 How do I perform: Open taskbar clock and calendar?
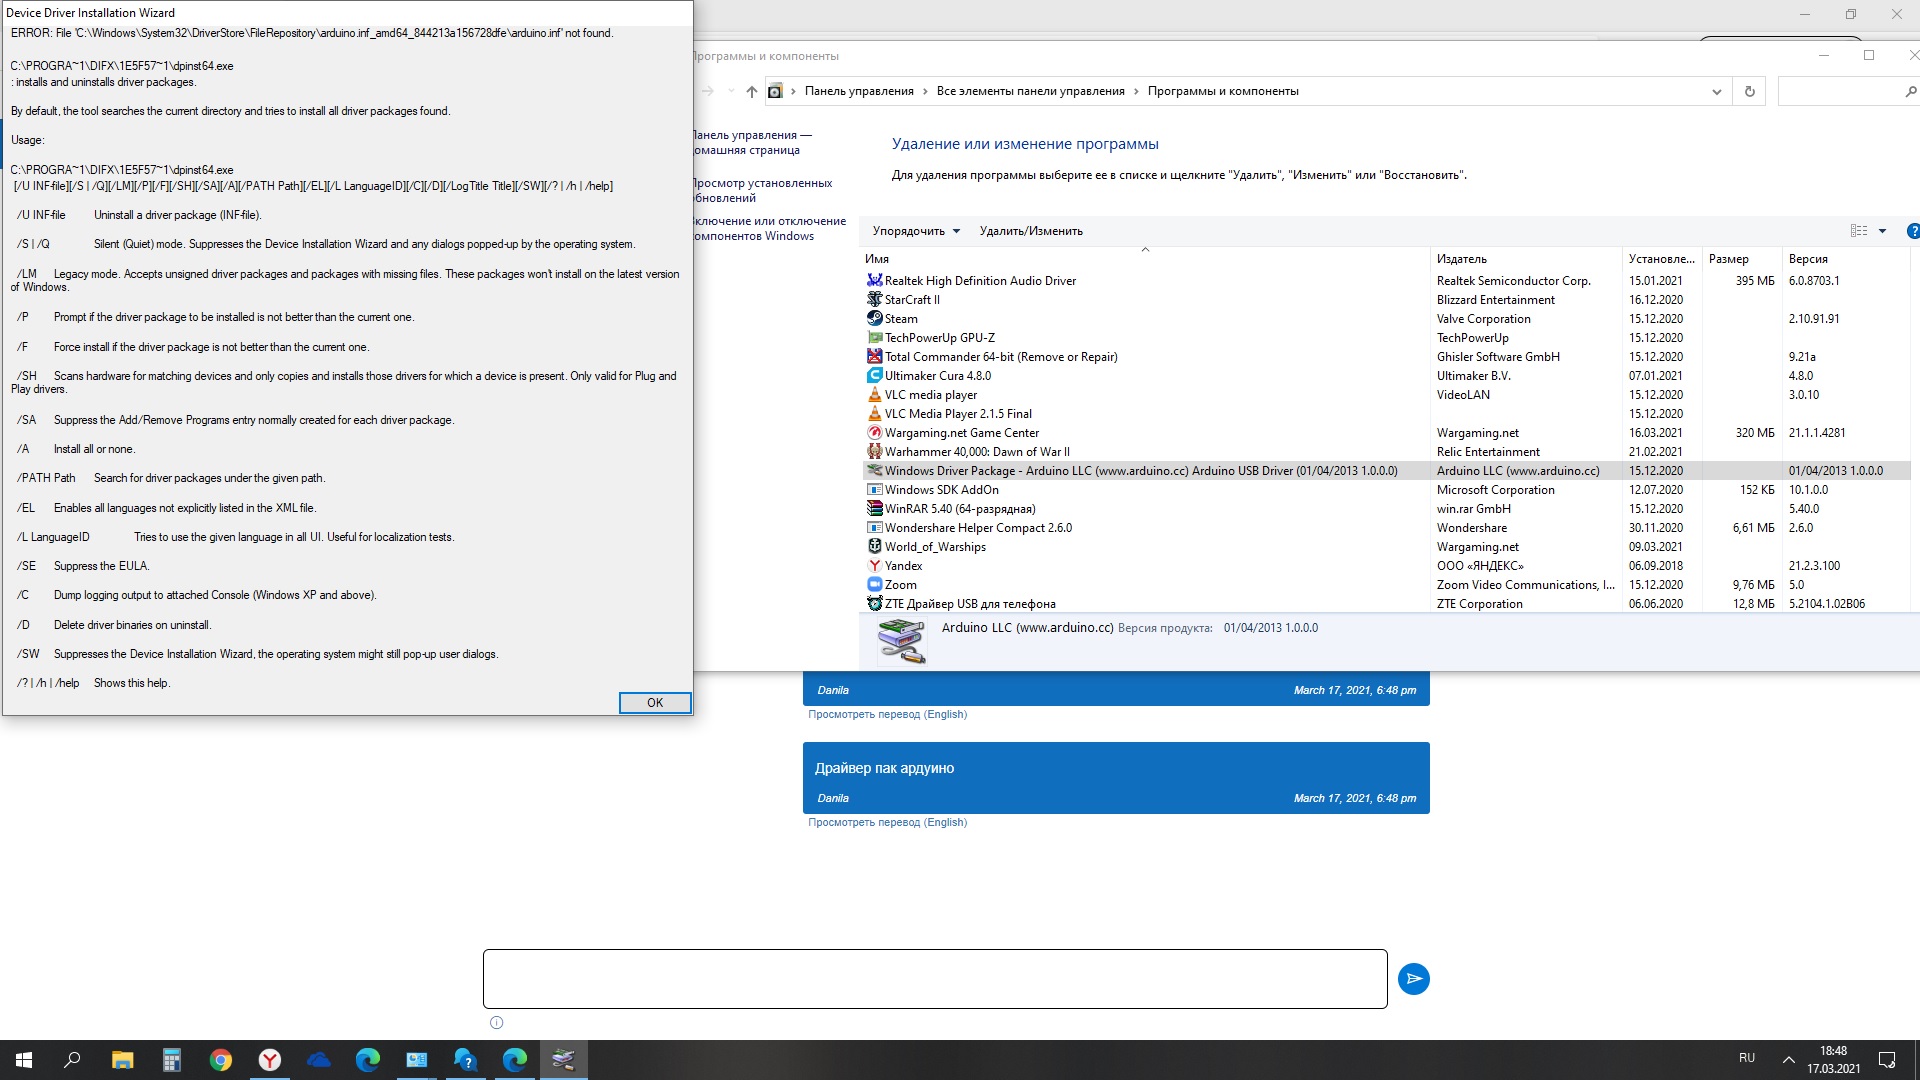pyautogui.click(x=1834, y=1060)
